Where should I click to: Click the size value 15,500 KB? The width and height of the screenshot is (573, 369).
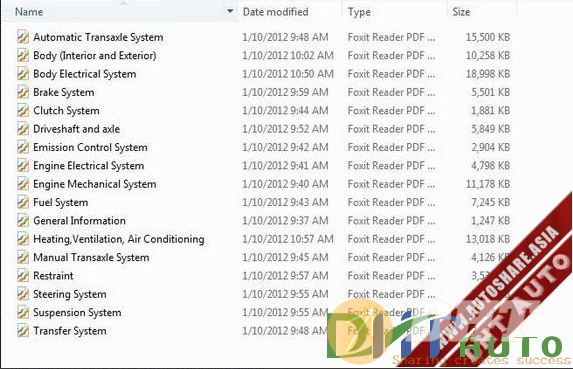(x=488, y=37)
